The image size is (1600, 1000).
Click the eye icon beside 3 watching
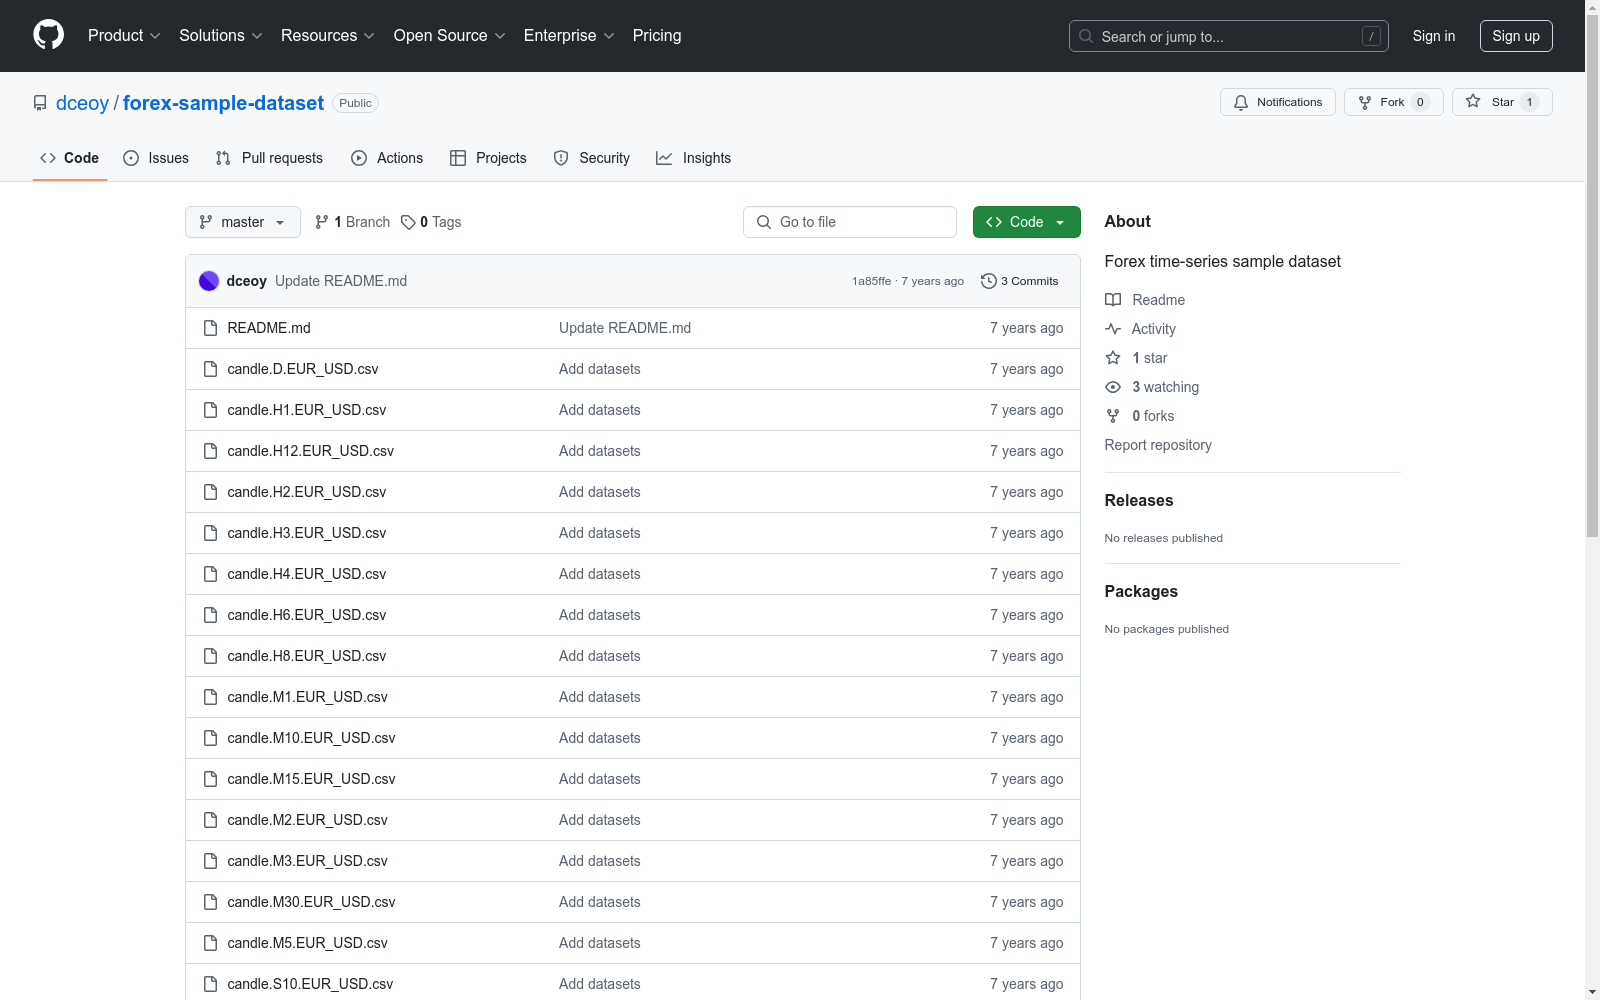pos(1113,387)
